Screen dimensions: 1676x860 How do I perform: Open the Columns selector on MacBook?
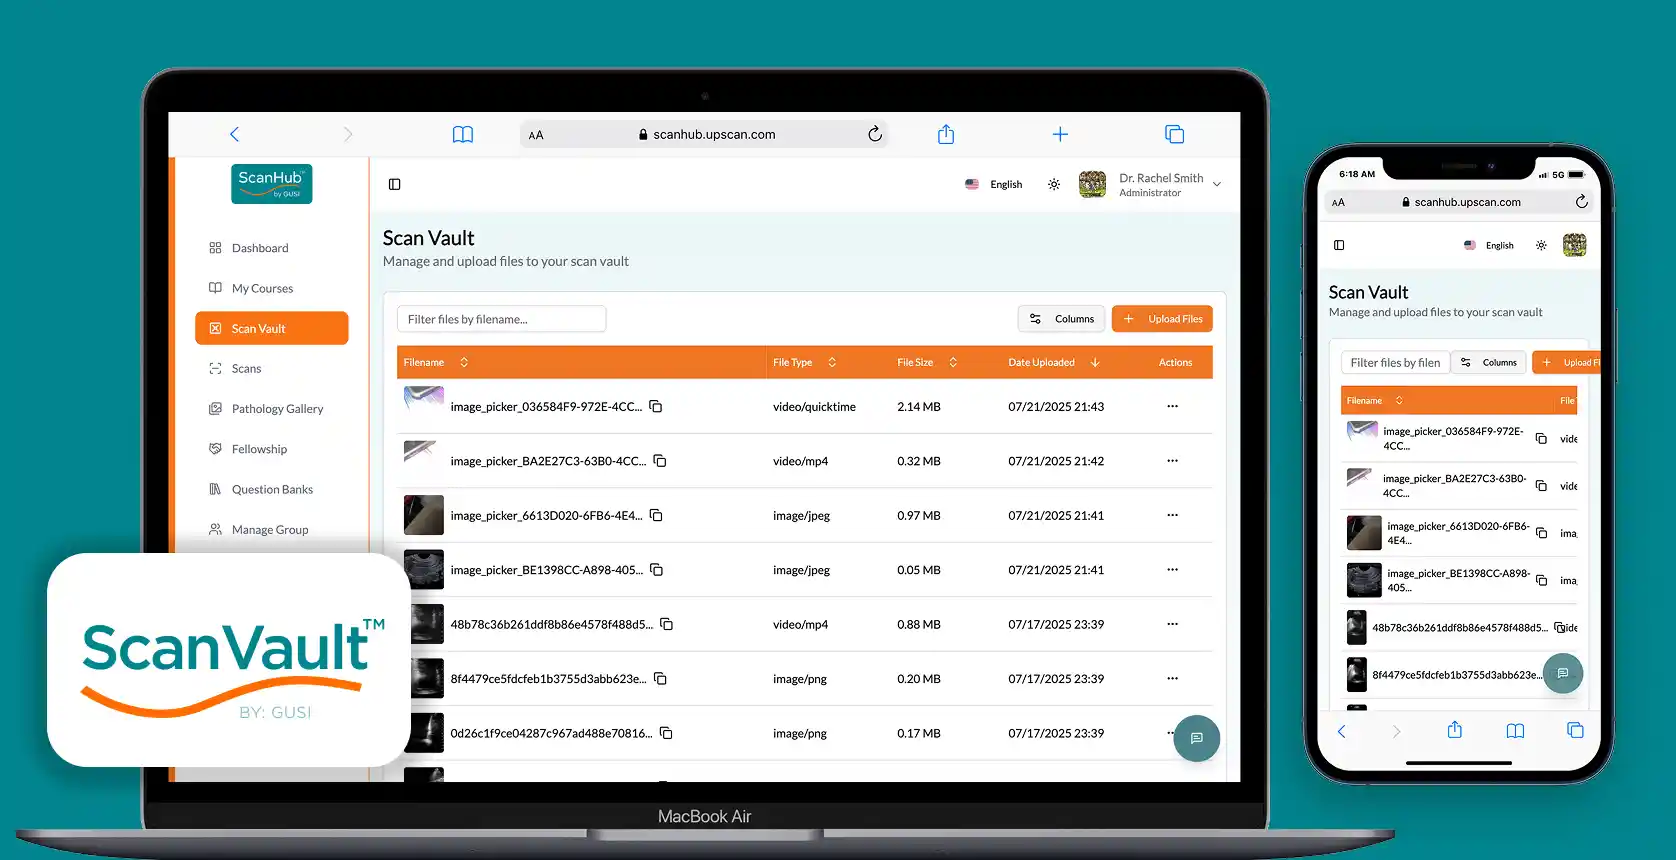click(x=1061, y=319)
